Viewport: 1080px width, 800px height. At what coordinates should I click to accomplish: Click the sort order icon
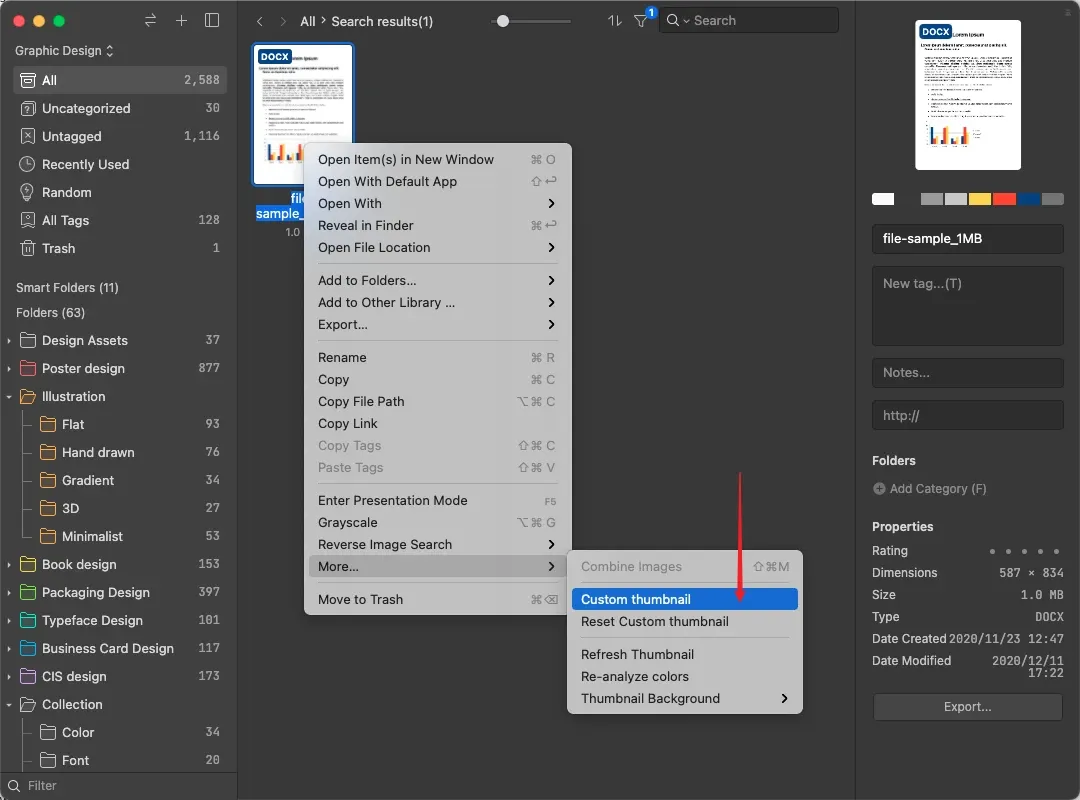click(614, 21)
